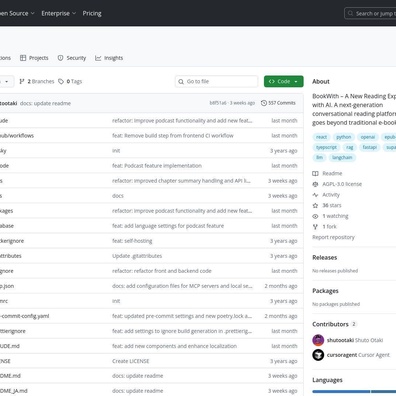
Task: Open the latest commit 'docs: update readme'
Action: (x=45, y=103)
